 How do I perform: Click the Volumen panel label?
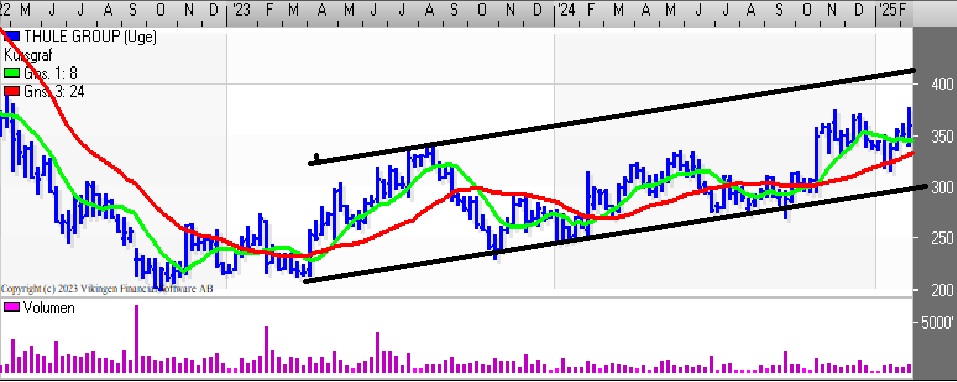[x=49, y=308]
